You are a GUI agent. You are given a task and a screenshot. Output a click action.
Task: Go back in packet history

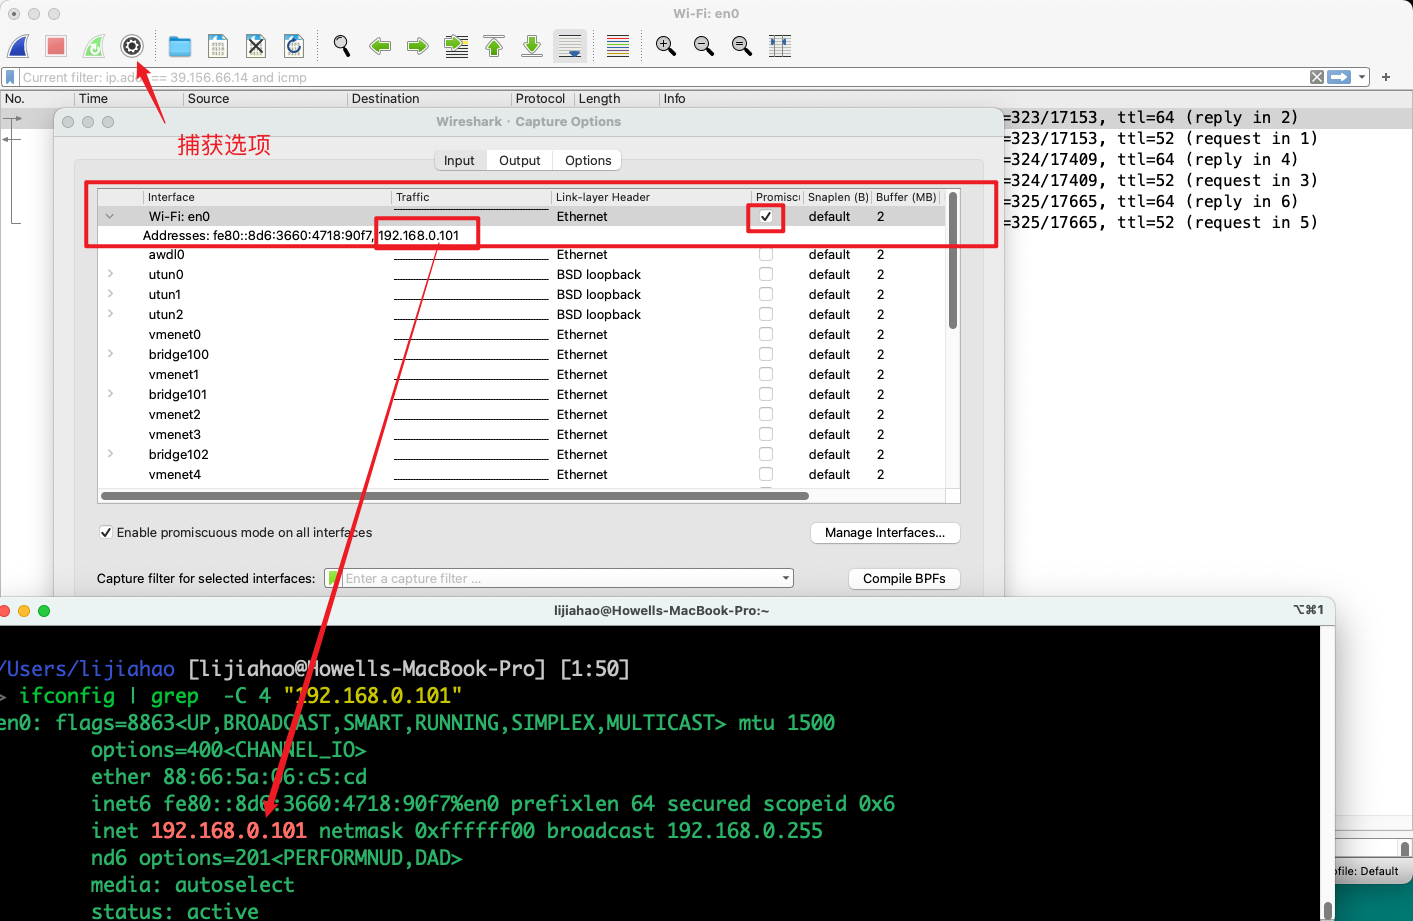[x=380, y=46]
